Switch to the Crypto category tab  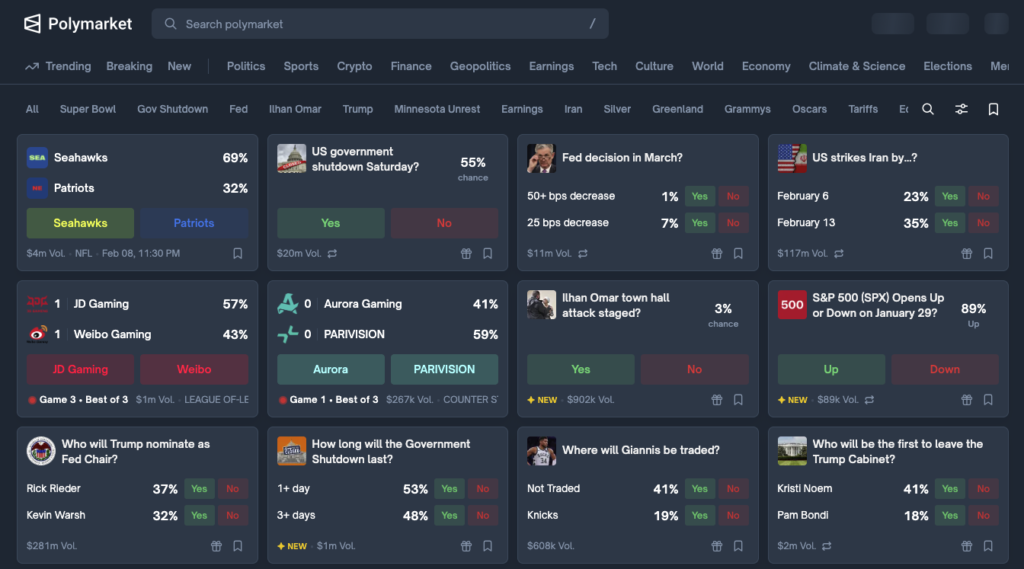[354, 66]
